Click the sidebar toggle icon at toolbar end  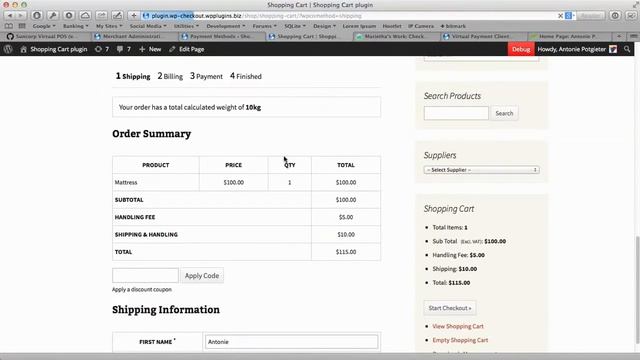(631, 16)
